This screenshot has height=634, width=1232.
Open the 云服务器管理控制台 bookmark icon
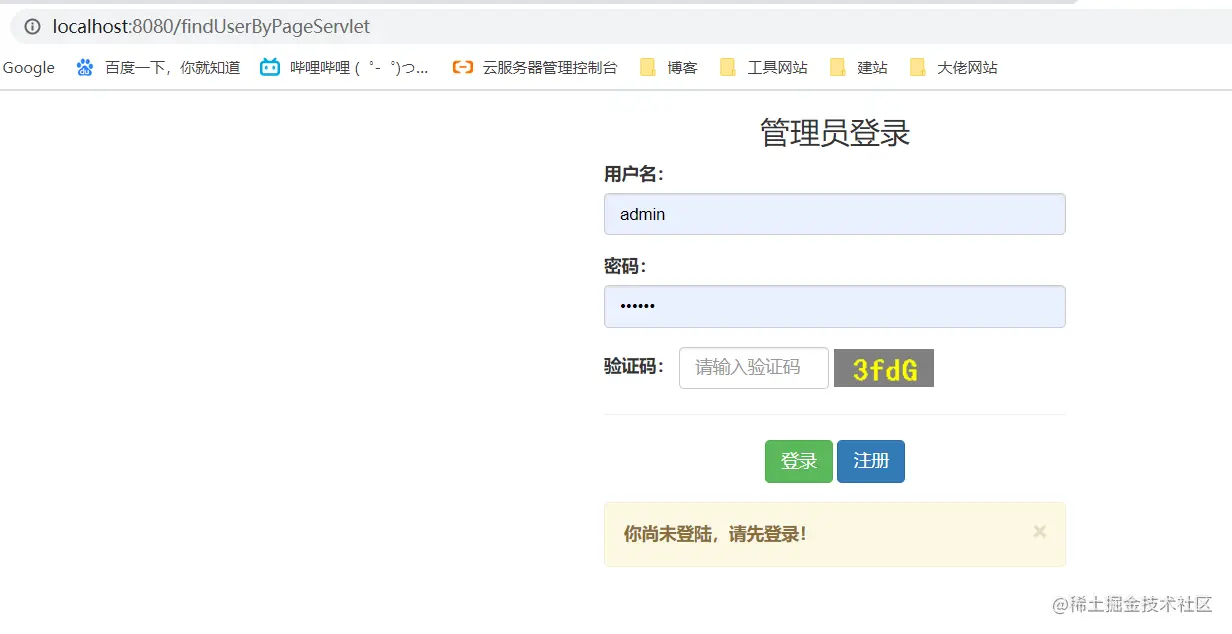(462, 68)
